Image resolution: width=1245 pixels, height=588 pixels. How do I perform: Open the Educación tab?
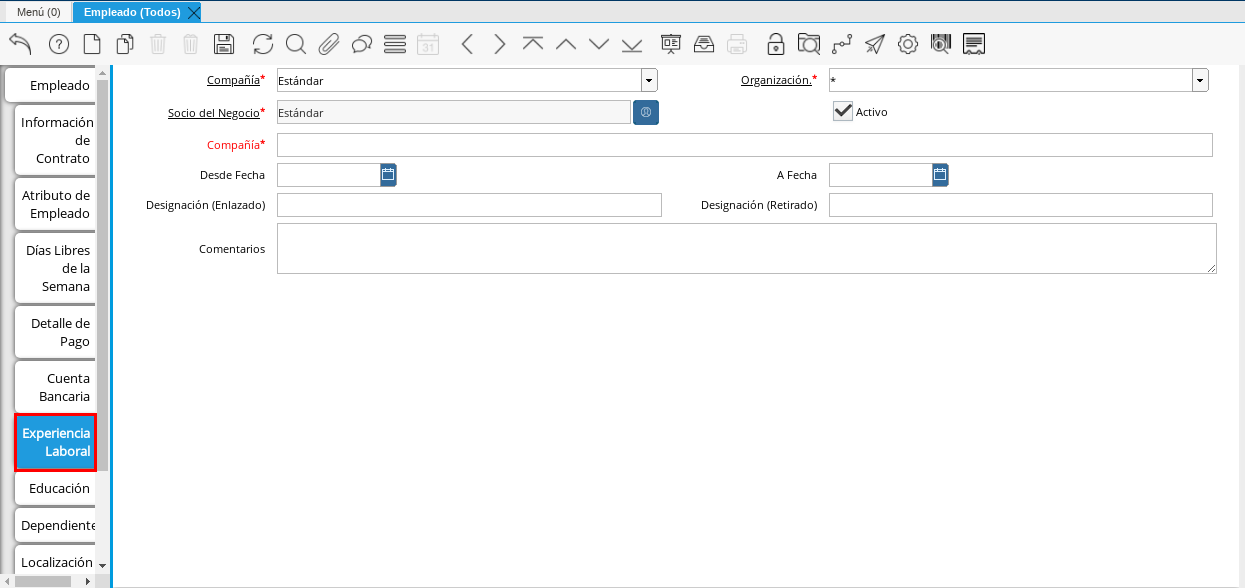tap(55, 488)
